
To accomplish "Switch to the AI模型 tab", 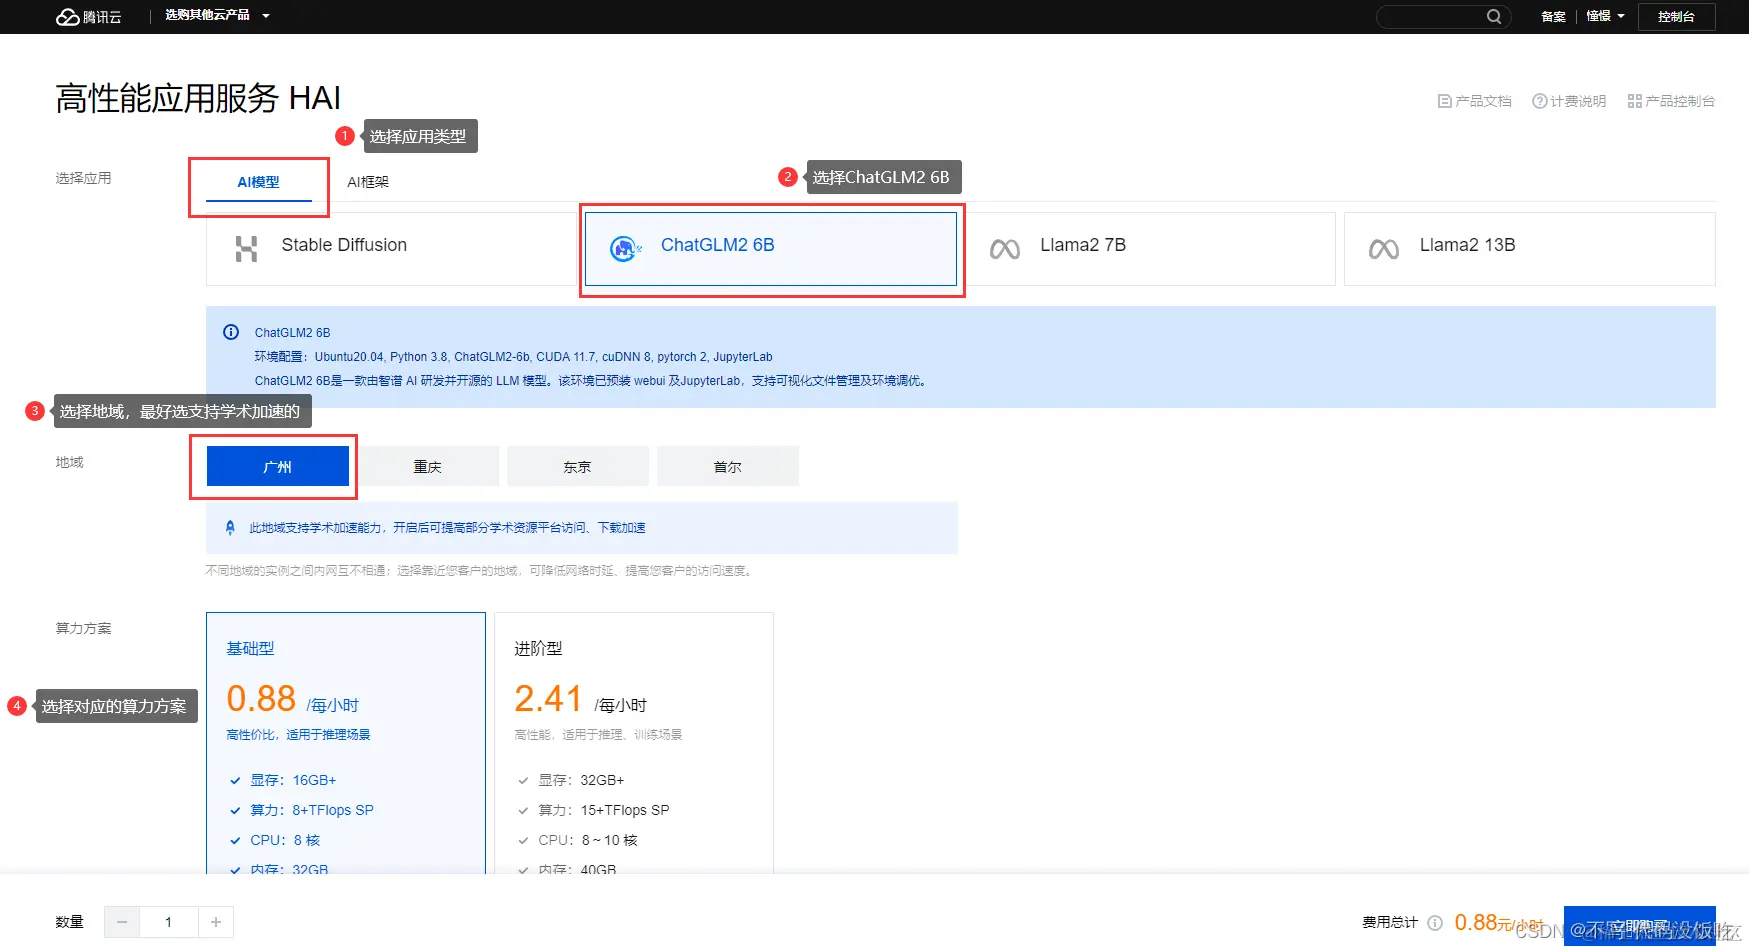I will [258, 182].
